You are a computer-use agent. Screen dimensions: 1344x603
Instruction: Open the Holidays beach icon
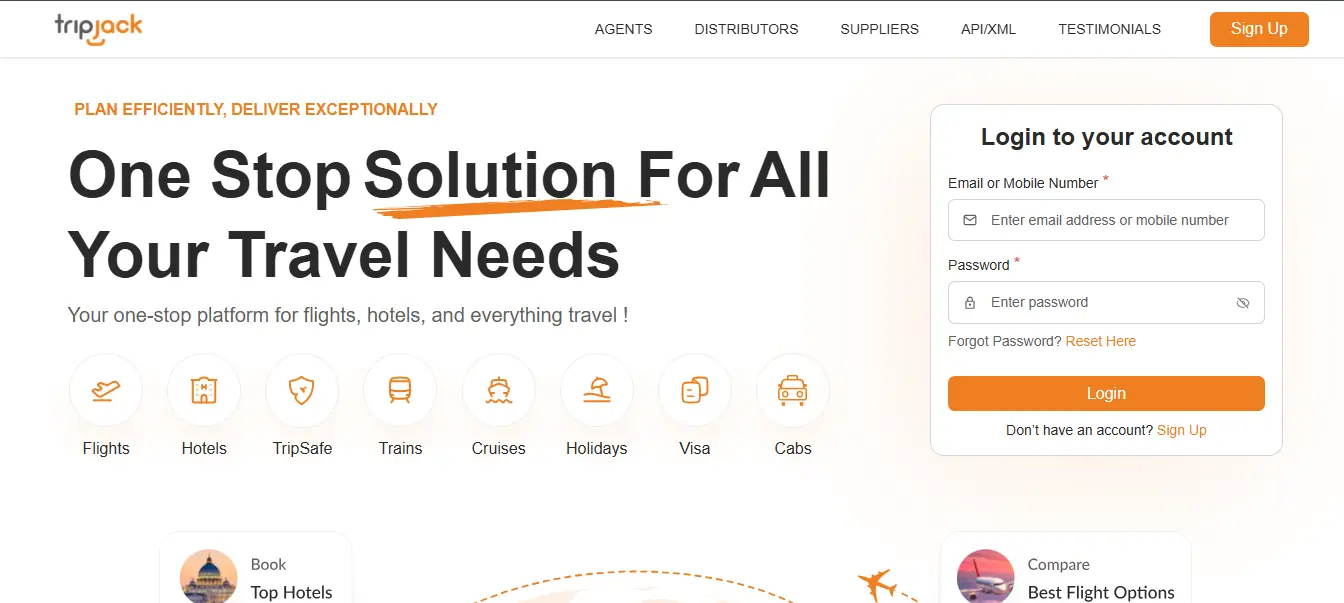[x=597, y=390]
